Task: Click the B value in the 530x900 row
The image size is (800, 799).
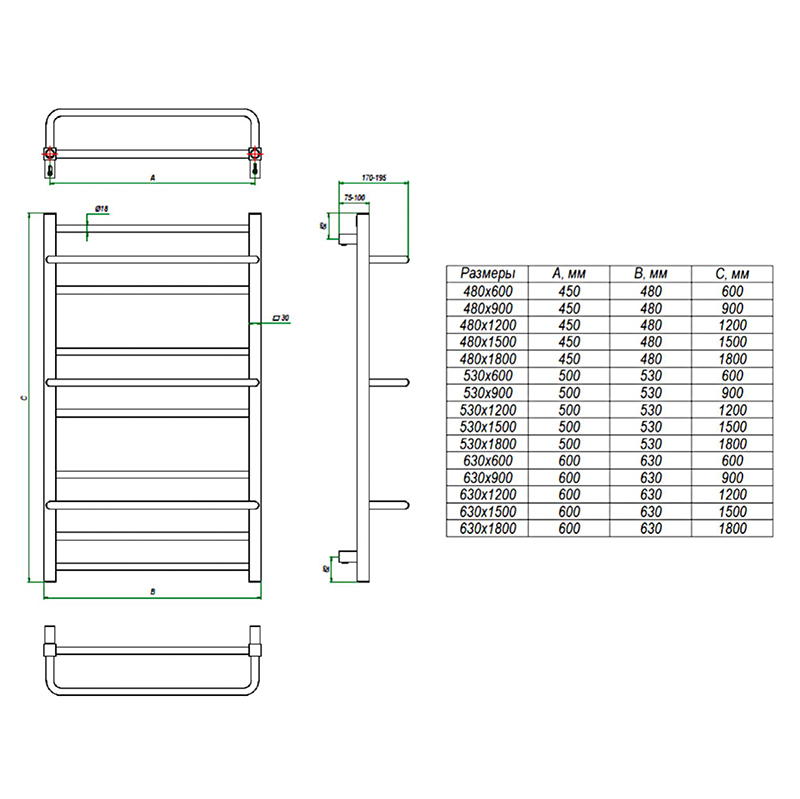Action: (651, 392)
